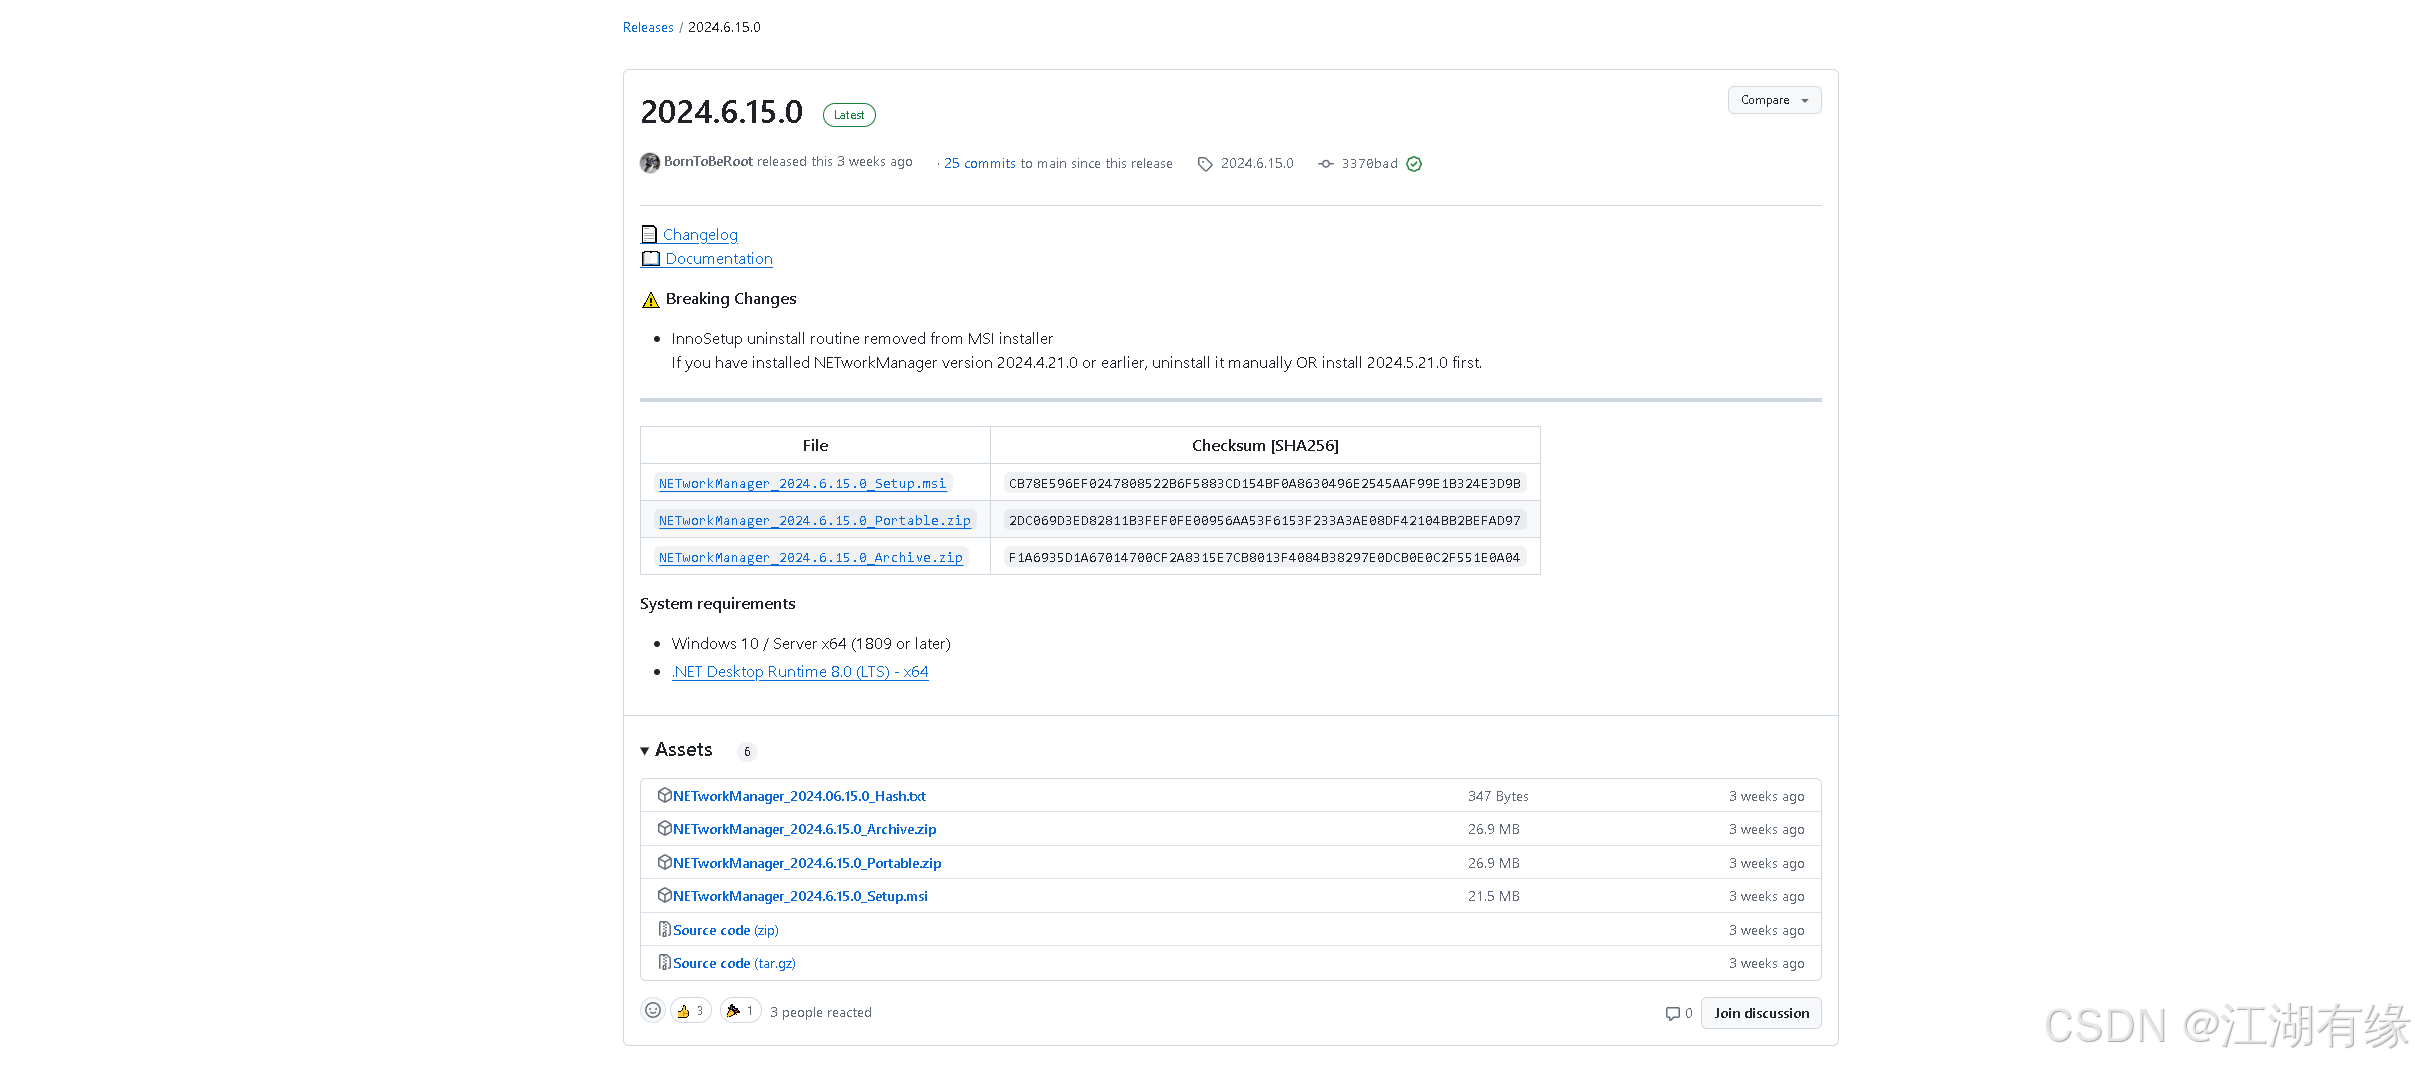Click the book icon beside Documentation
The width and height of the screenshot is (2415, 1066).
651,258
